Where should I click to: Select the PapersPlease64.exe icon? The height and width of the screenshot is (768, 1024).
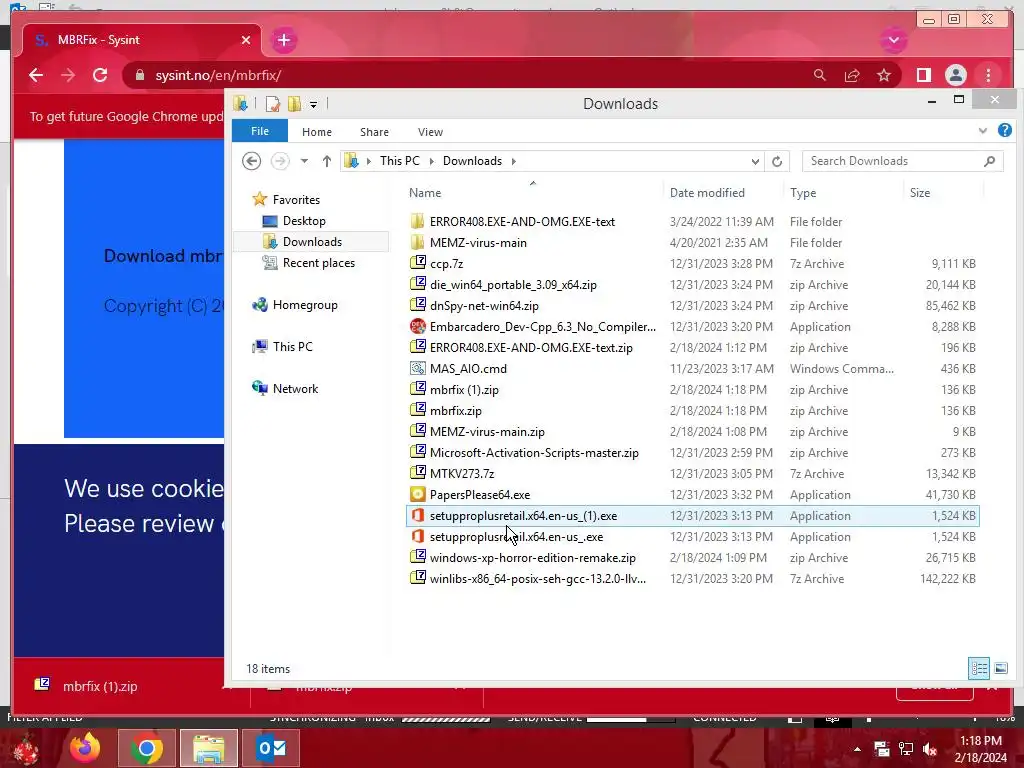point(418,494)
